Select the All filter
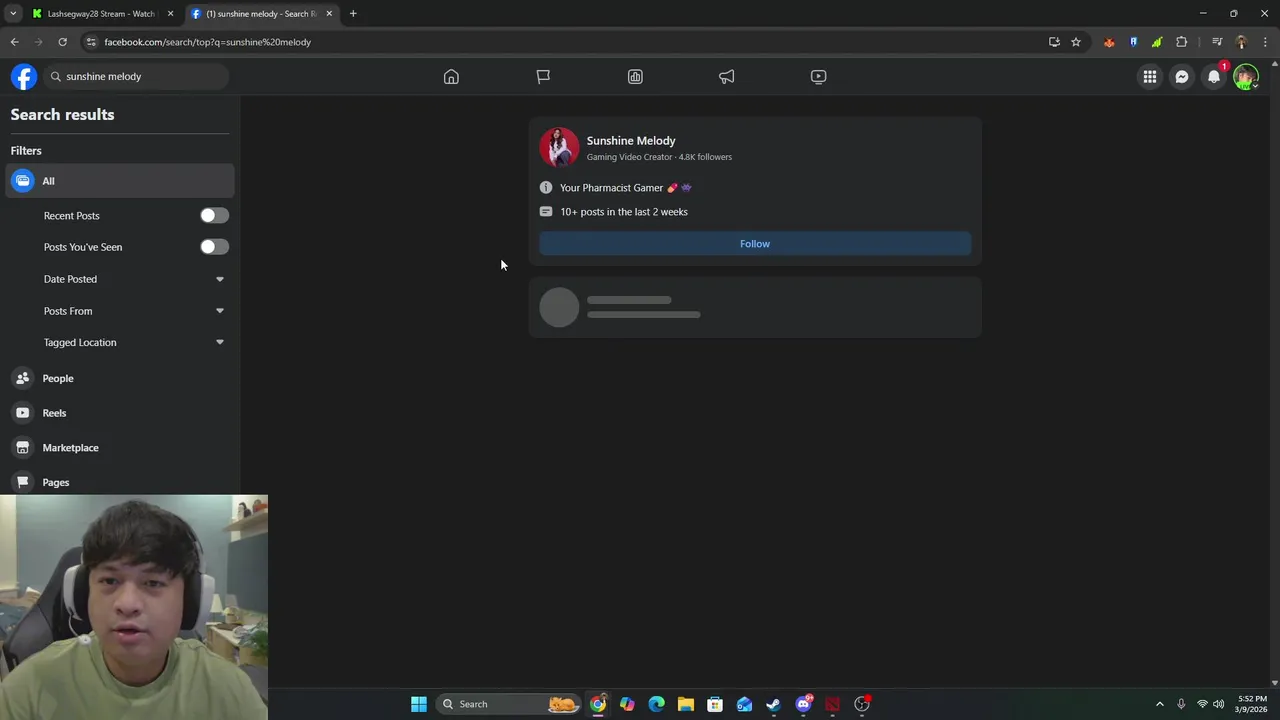The width and height of the screenshot is (1280, 720). tap(120, 181)
